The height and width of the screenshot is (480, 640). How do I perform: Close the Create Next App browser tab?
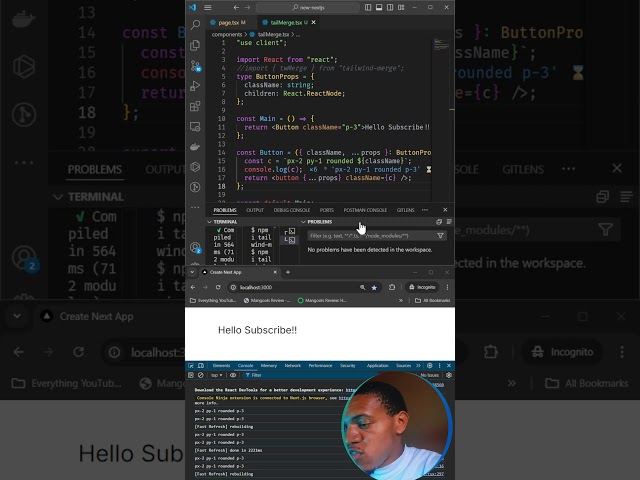275,272
